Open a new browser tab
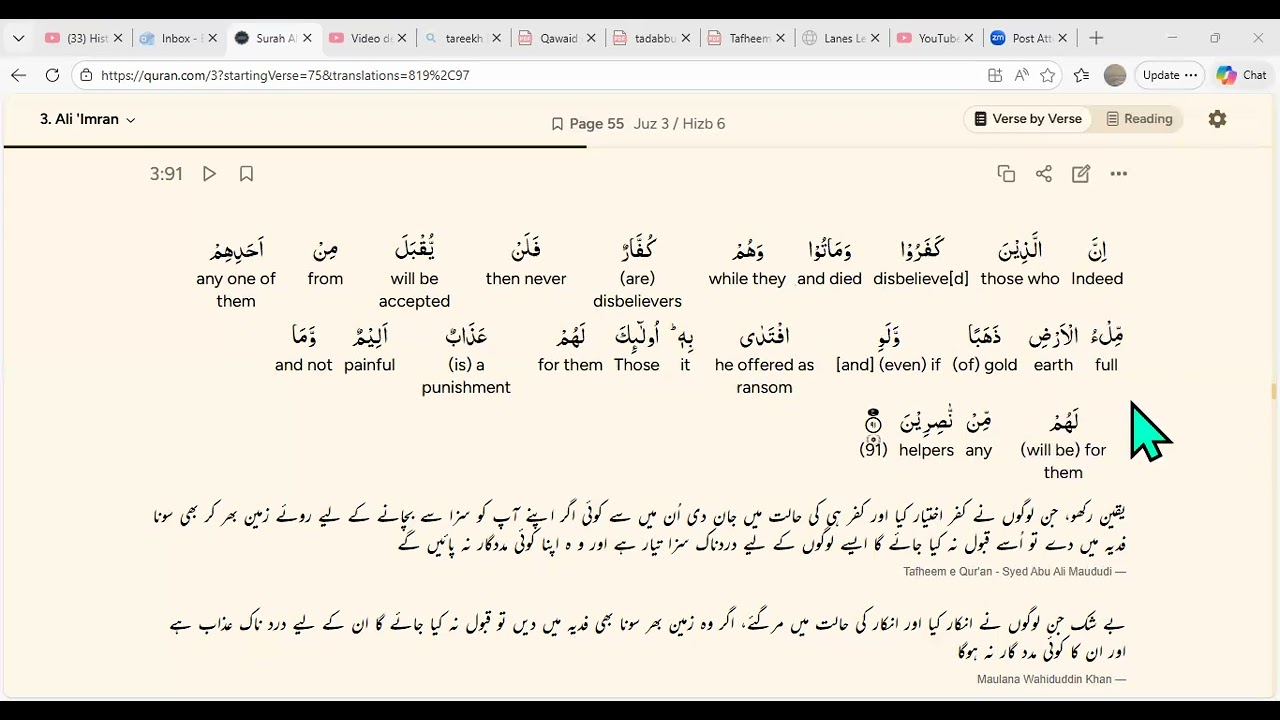The width and height of the screenshot is (1280, 720). click(x=1096, y=38)
